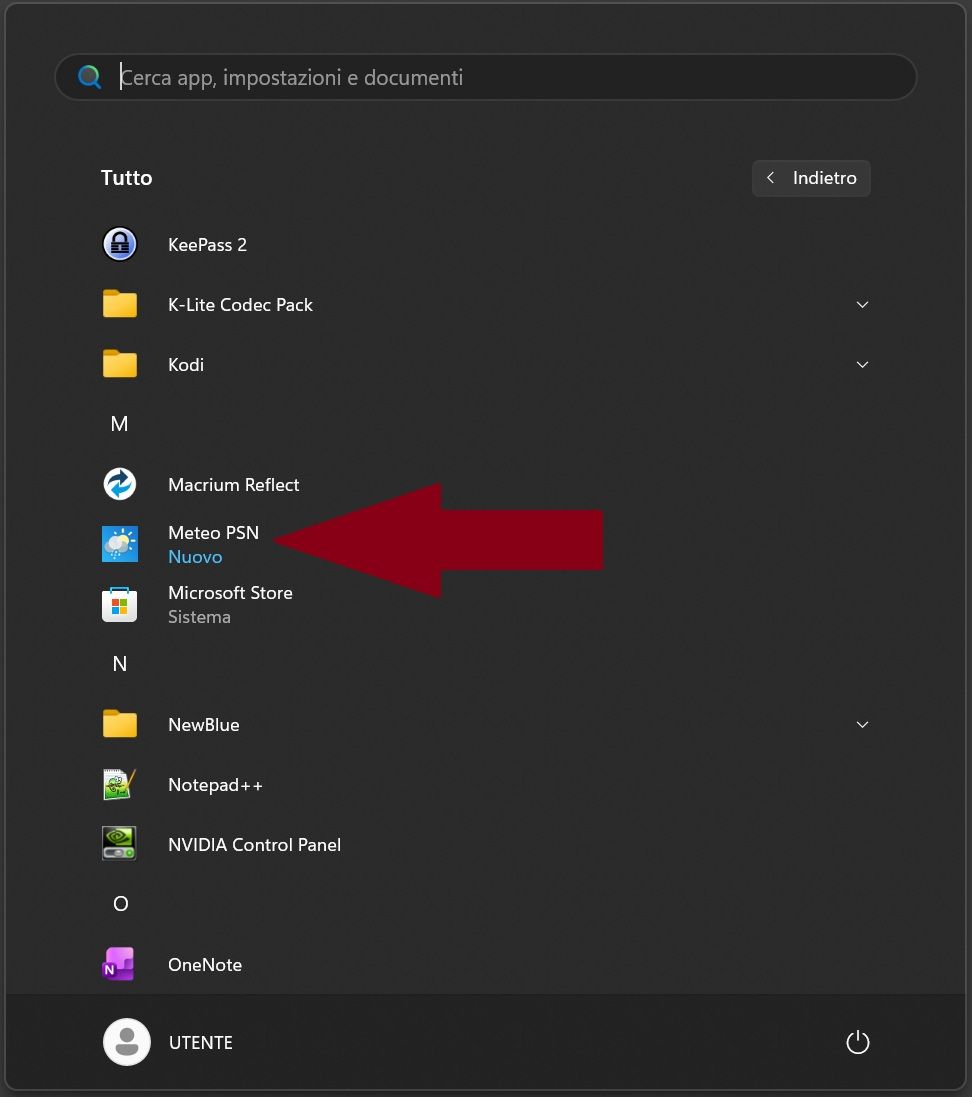The height and width of the screenshot is (1097, 972).
Task: Open Microsoft Store icon
Action: [x=120, y=604]
